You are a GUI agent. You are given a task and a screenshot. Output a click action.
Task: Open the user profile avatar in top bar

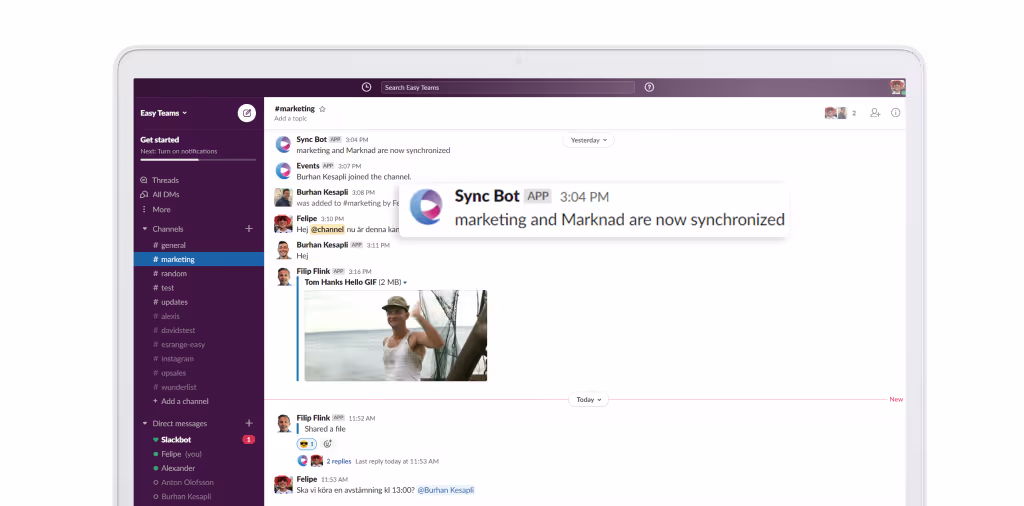click(x=897, y=87)
